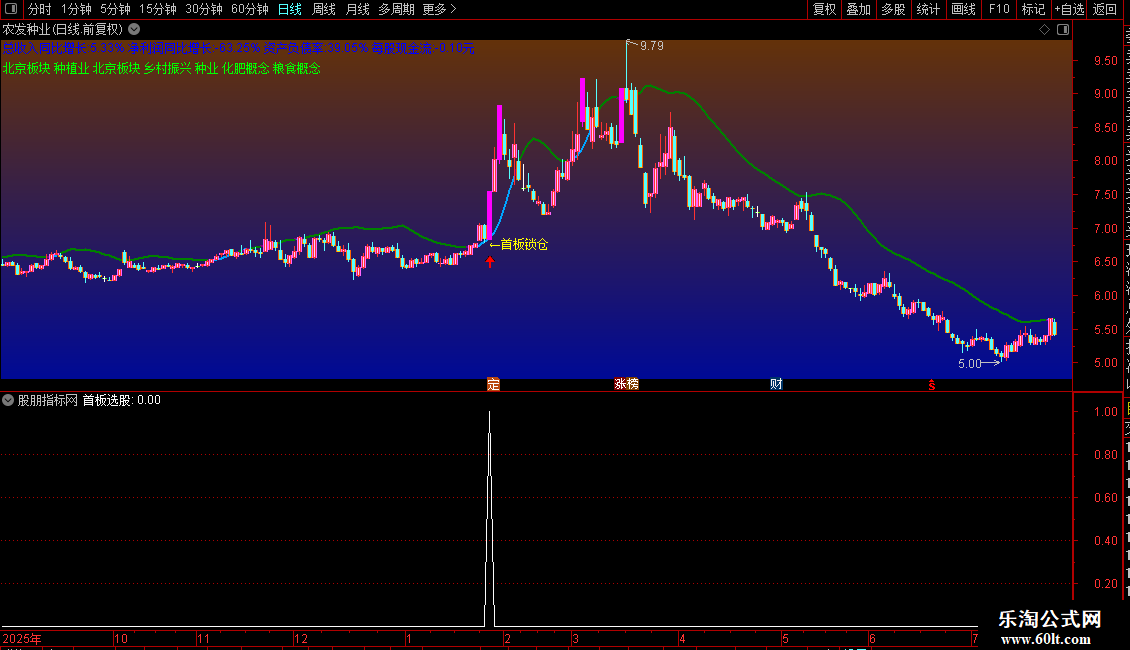Screen dimensions: 1130x650
Task: Switch to 60分钟 period tab
Action: 250,9
